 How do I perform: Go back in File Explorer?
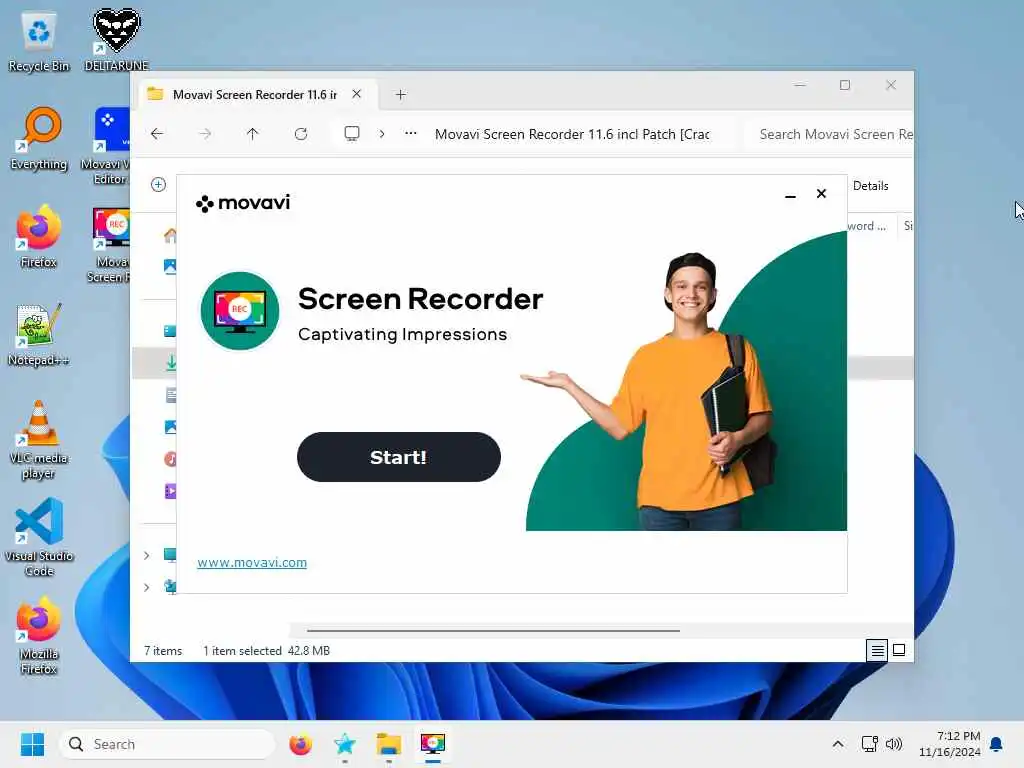(157, 134)
